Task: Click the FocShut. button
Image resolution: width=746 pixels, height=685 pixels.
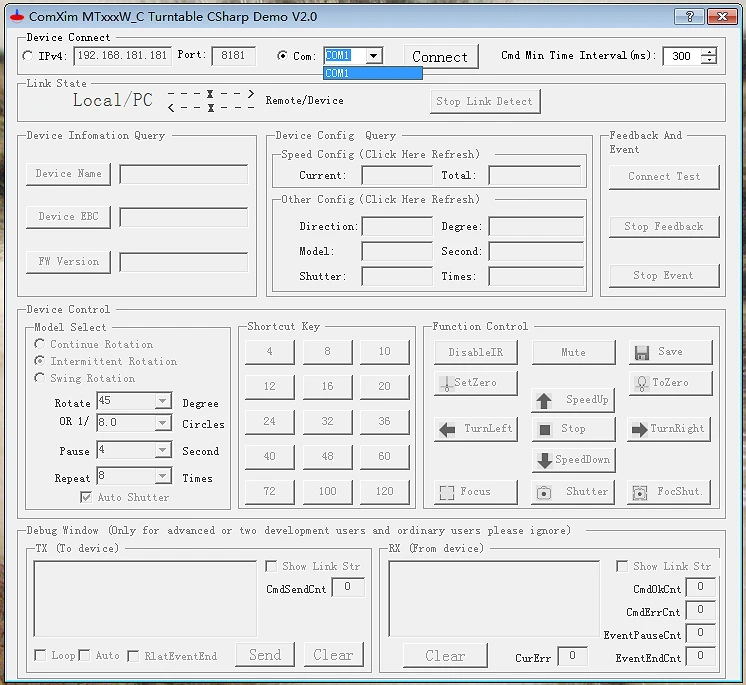Action: (x=669, y=492)
